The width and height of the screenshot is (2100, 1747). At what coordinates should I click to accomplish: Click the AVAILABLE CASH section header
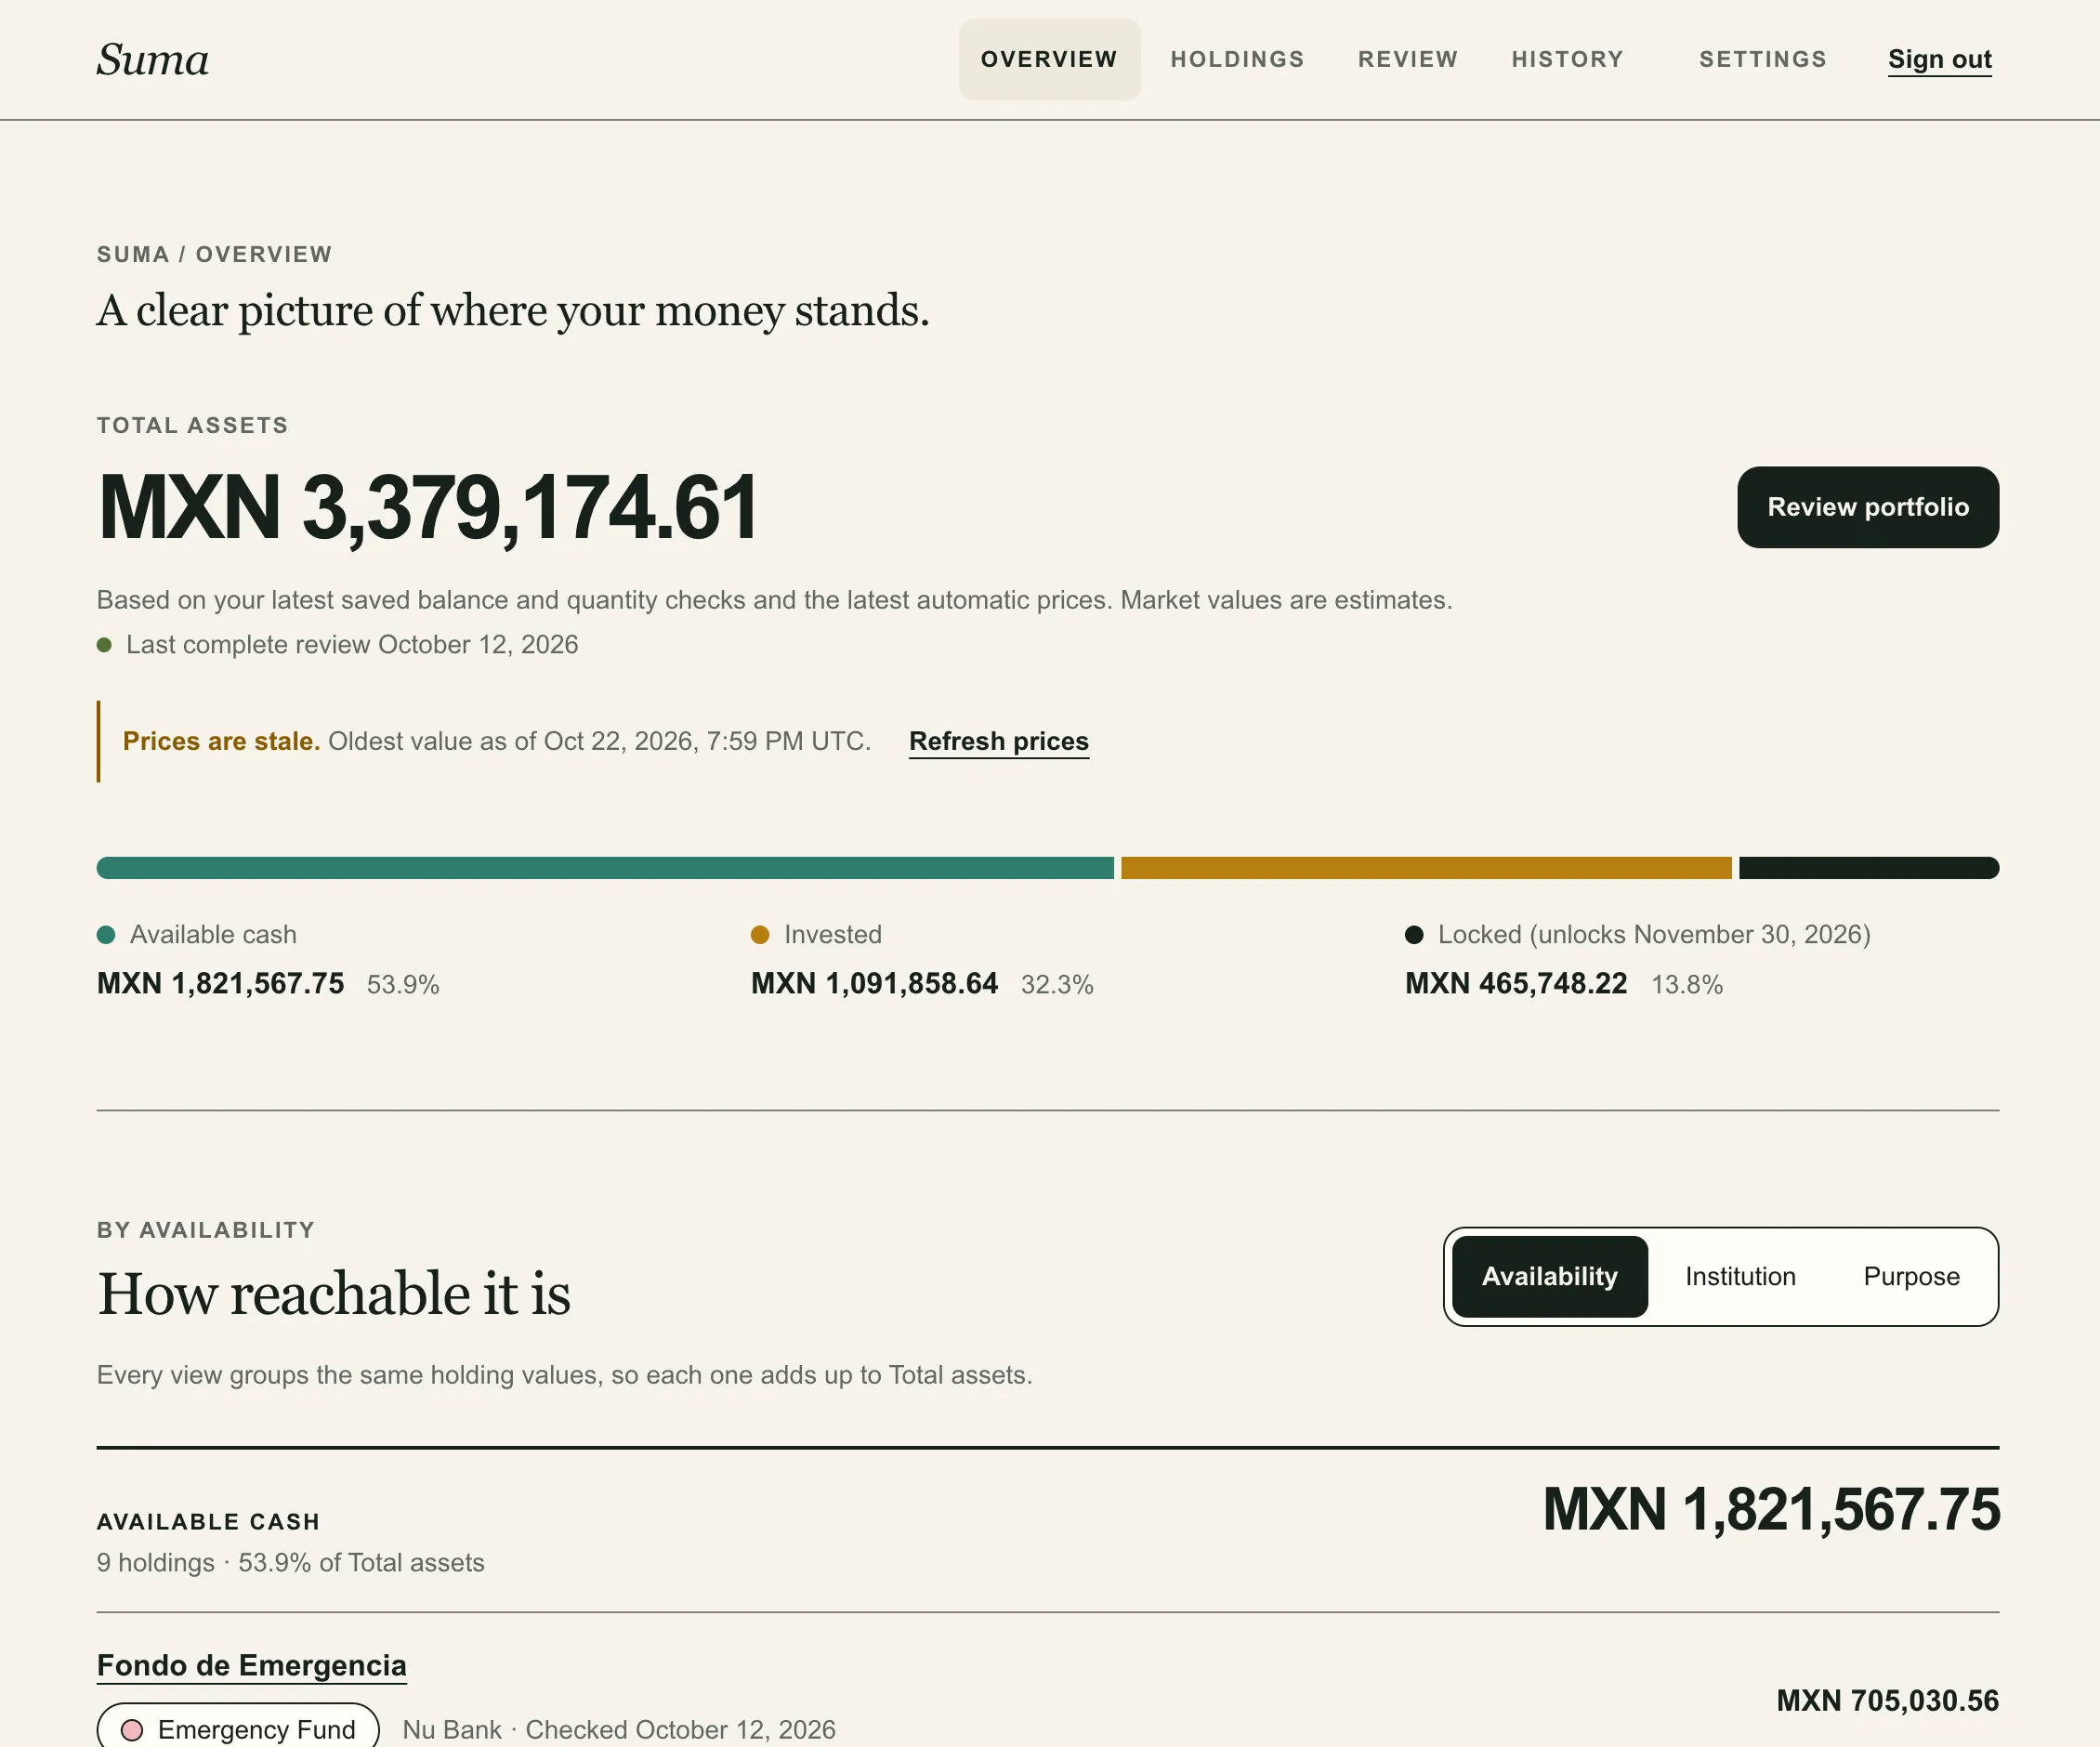click(x=208, y=1521)
